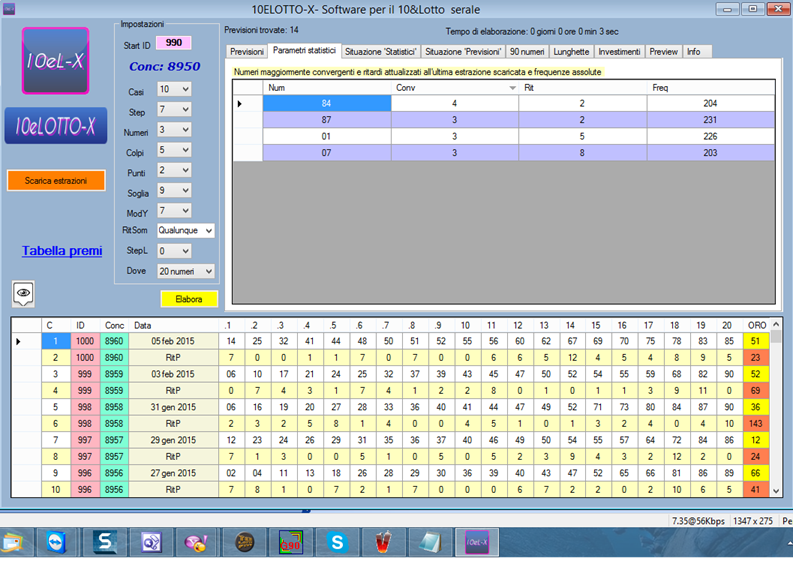Image resolution: width=793 pixels, height=576 pixels.
Task: Open the Situazione 'Previsioni' tab
Action: click(x=463, y=52)
